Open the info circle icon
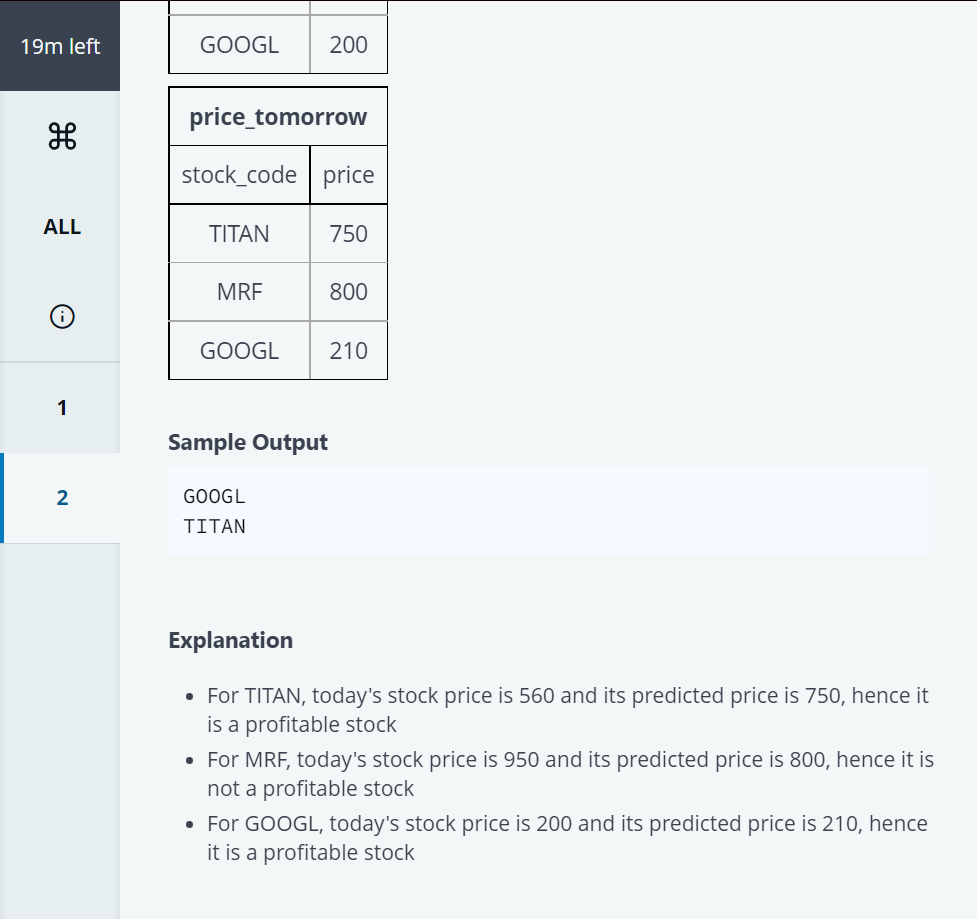 61,317
